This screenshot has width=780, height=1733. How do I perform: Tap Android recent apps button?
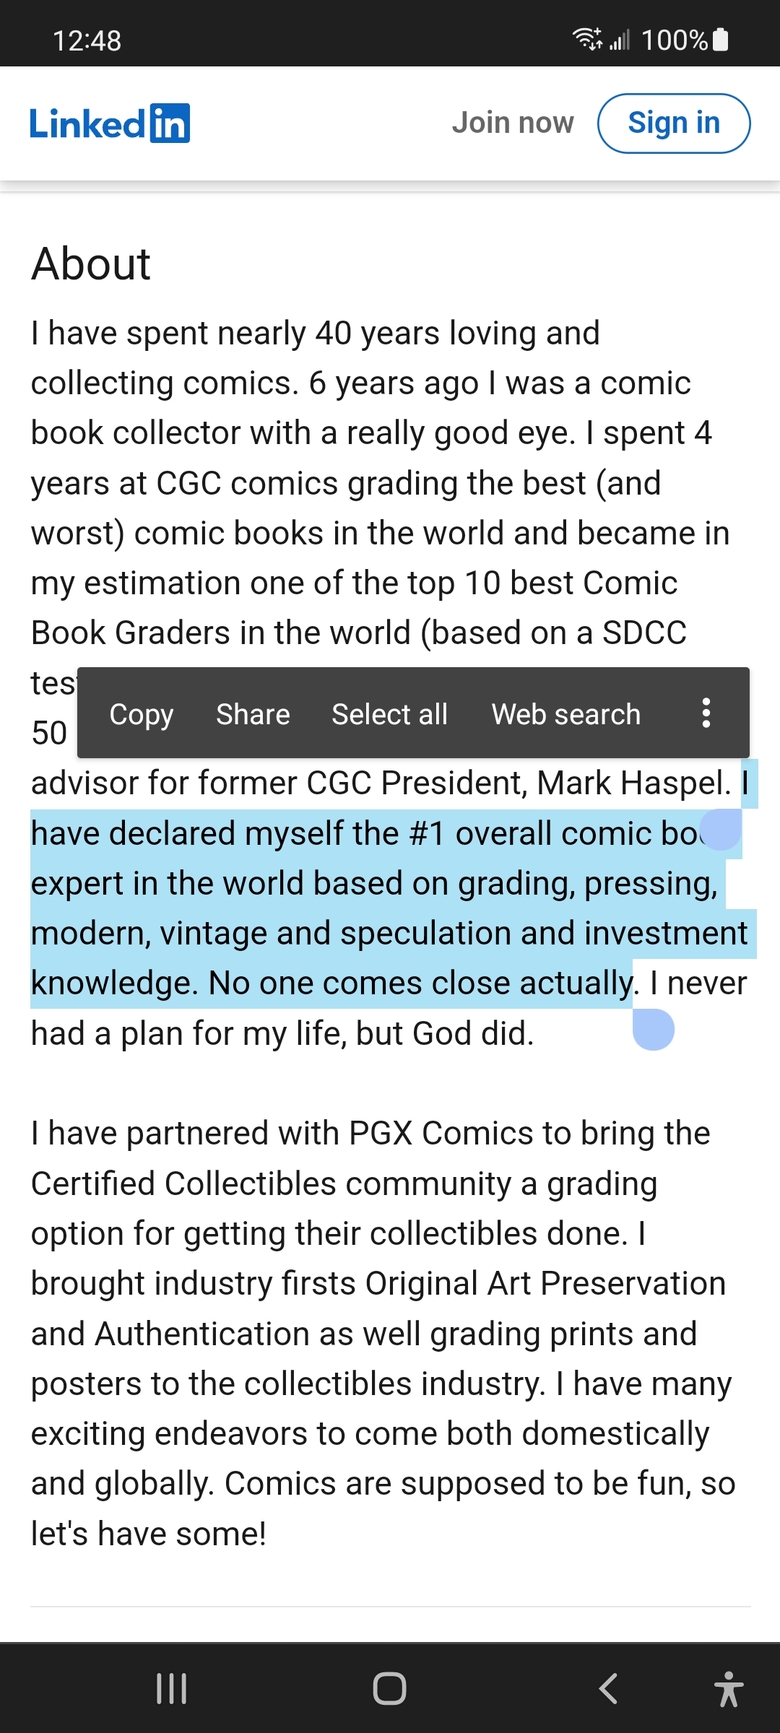coord(172,1689)
